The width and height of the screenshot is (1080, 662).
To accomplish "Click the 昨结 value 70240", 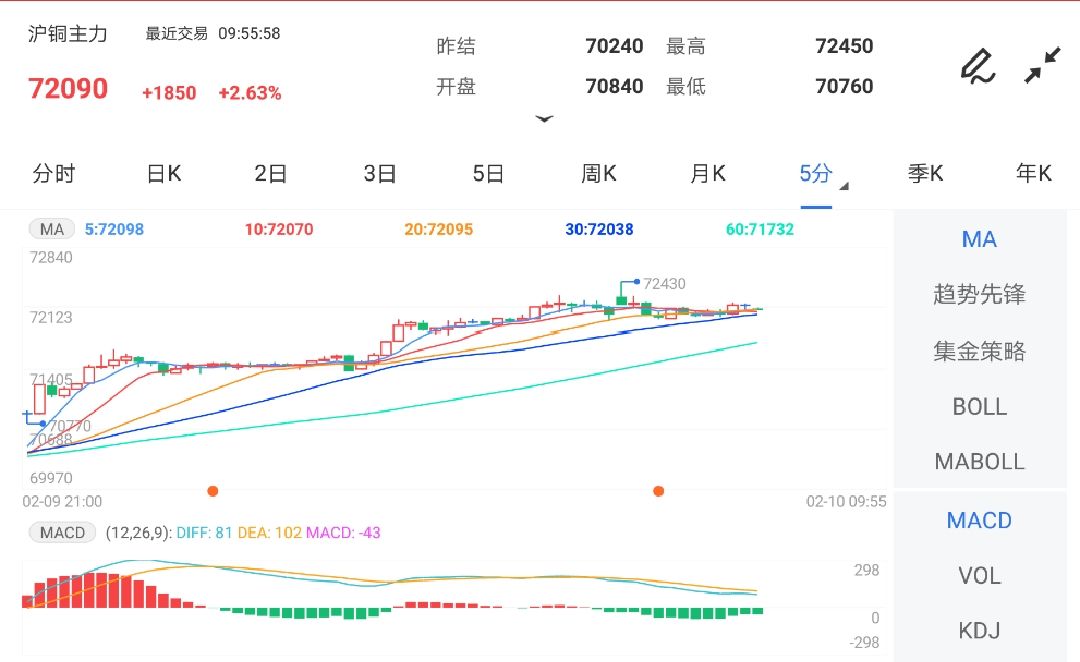I will click(614, 46).
